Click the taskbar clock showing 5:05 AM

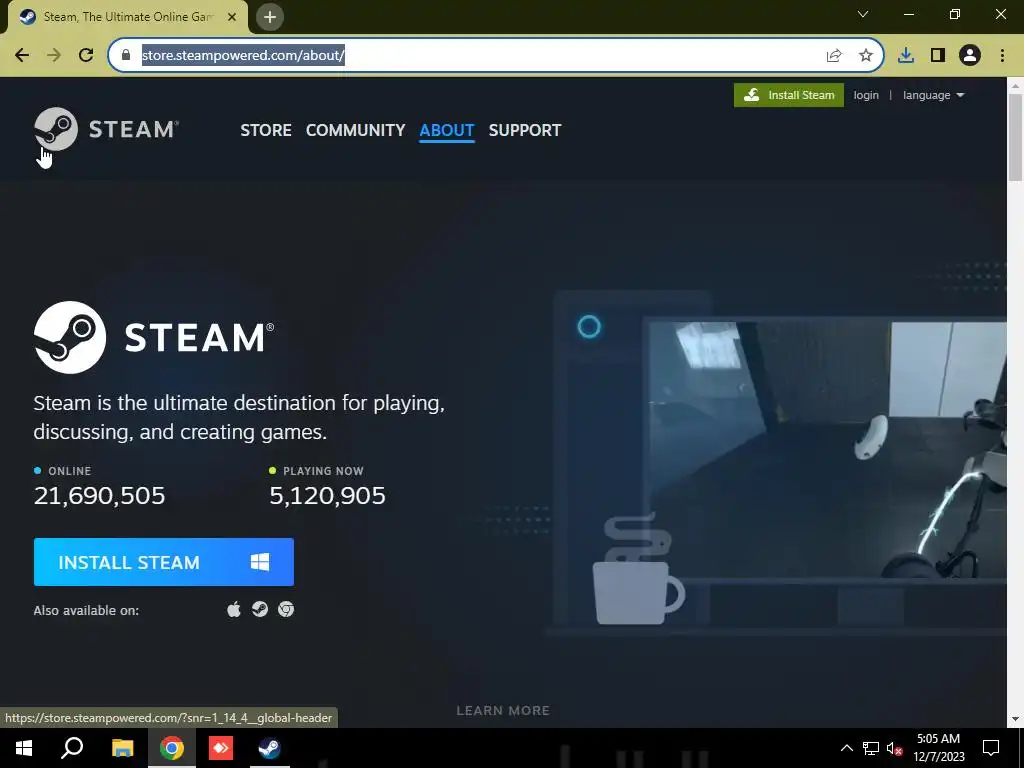tap(938, 748)
